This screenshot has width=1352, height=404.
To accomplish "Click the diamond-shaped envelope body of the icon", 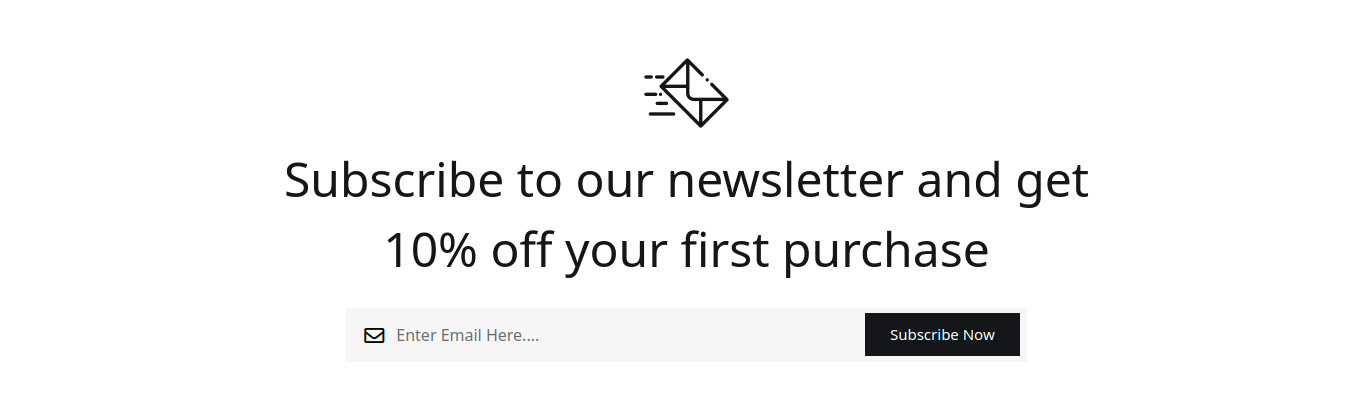I will pos(697,93).
